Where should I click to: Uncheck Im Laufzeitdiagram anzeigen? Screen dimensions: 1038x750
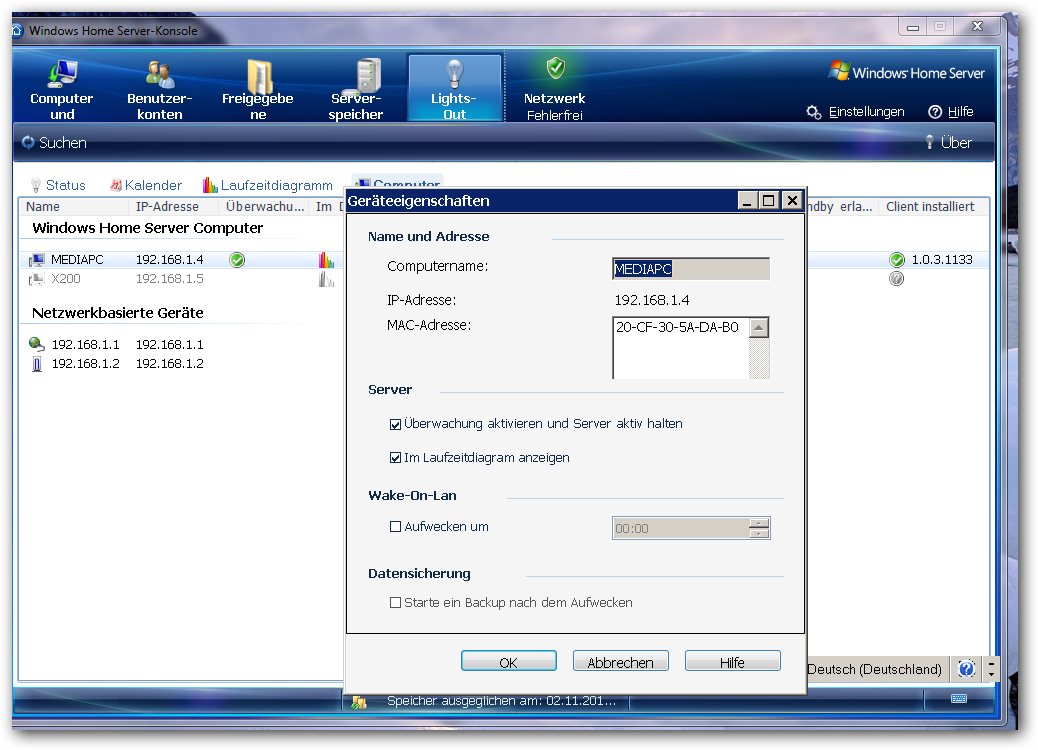395,458
